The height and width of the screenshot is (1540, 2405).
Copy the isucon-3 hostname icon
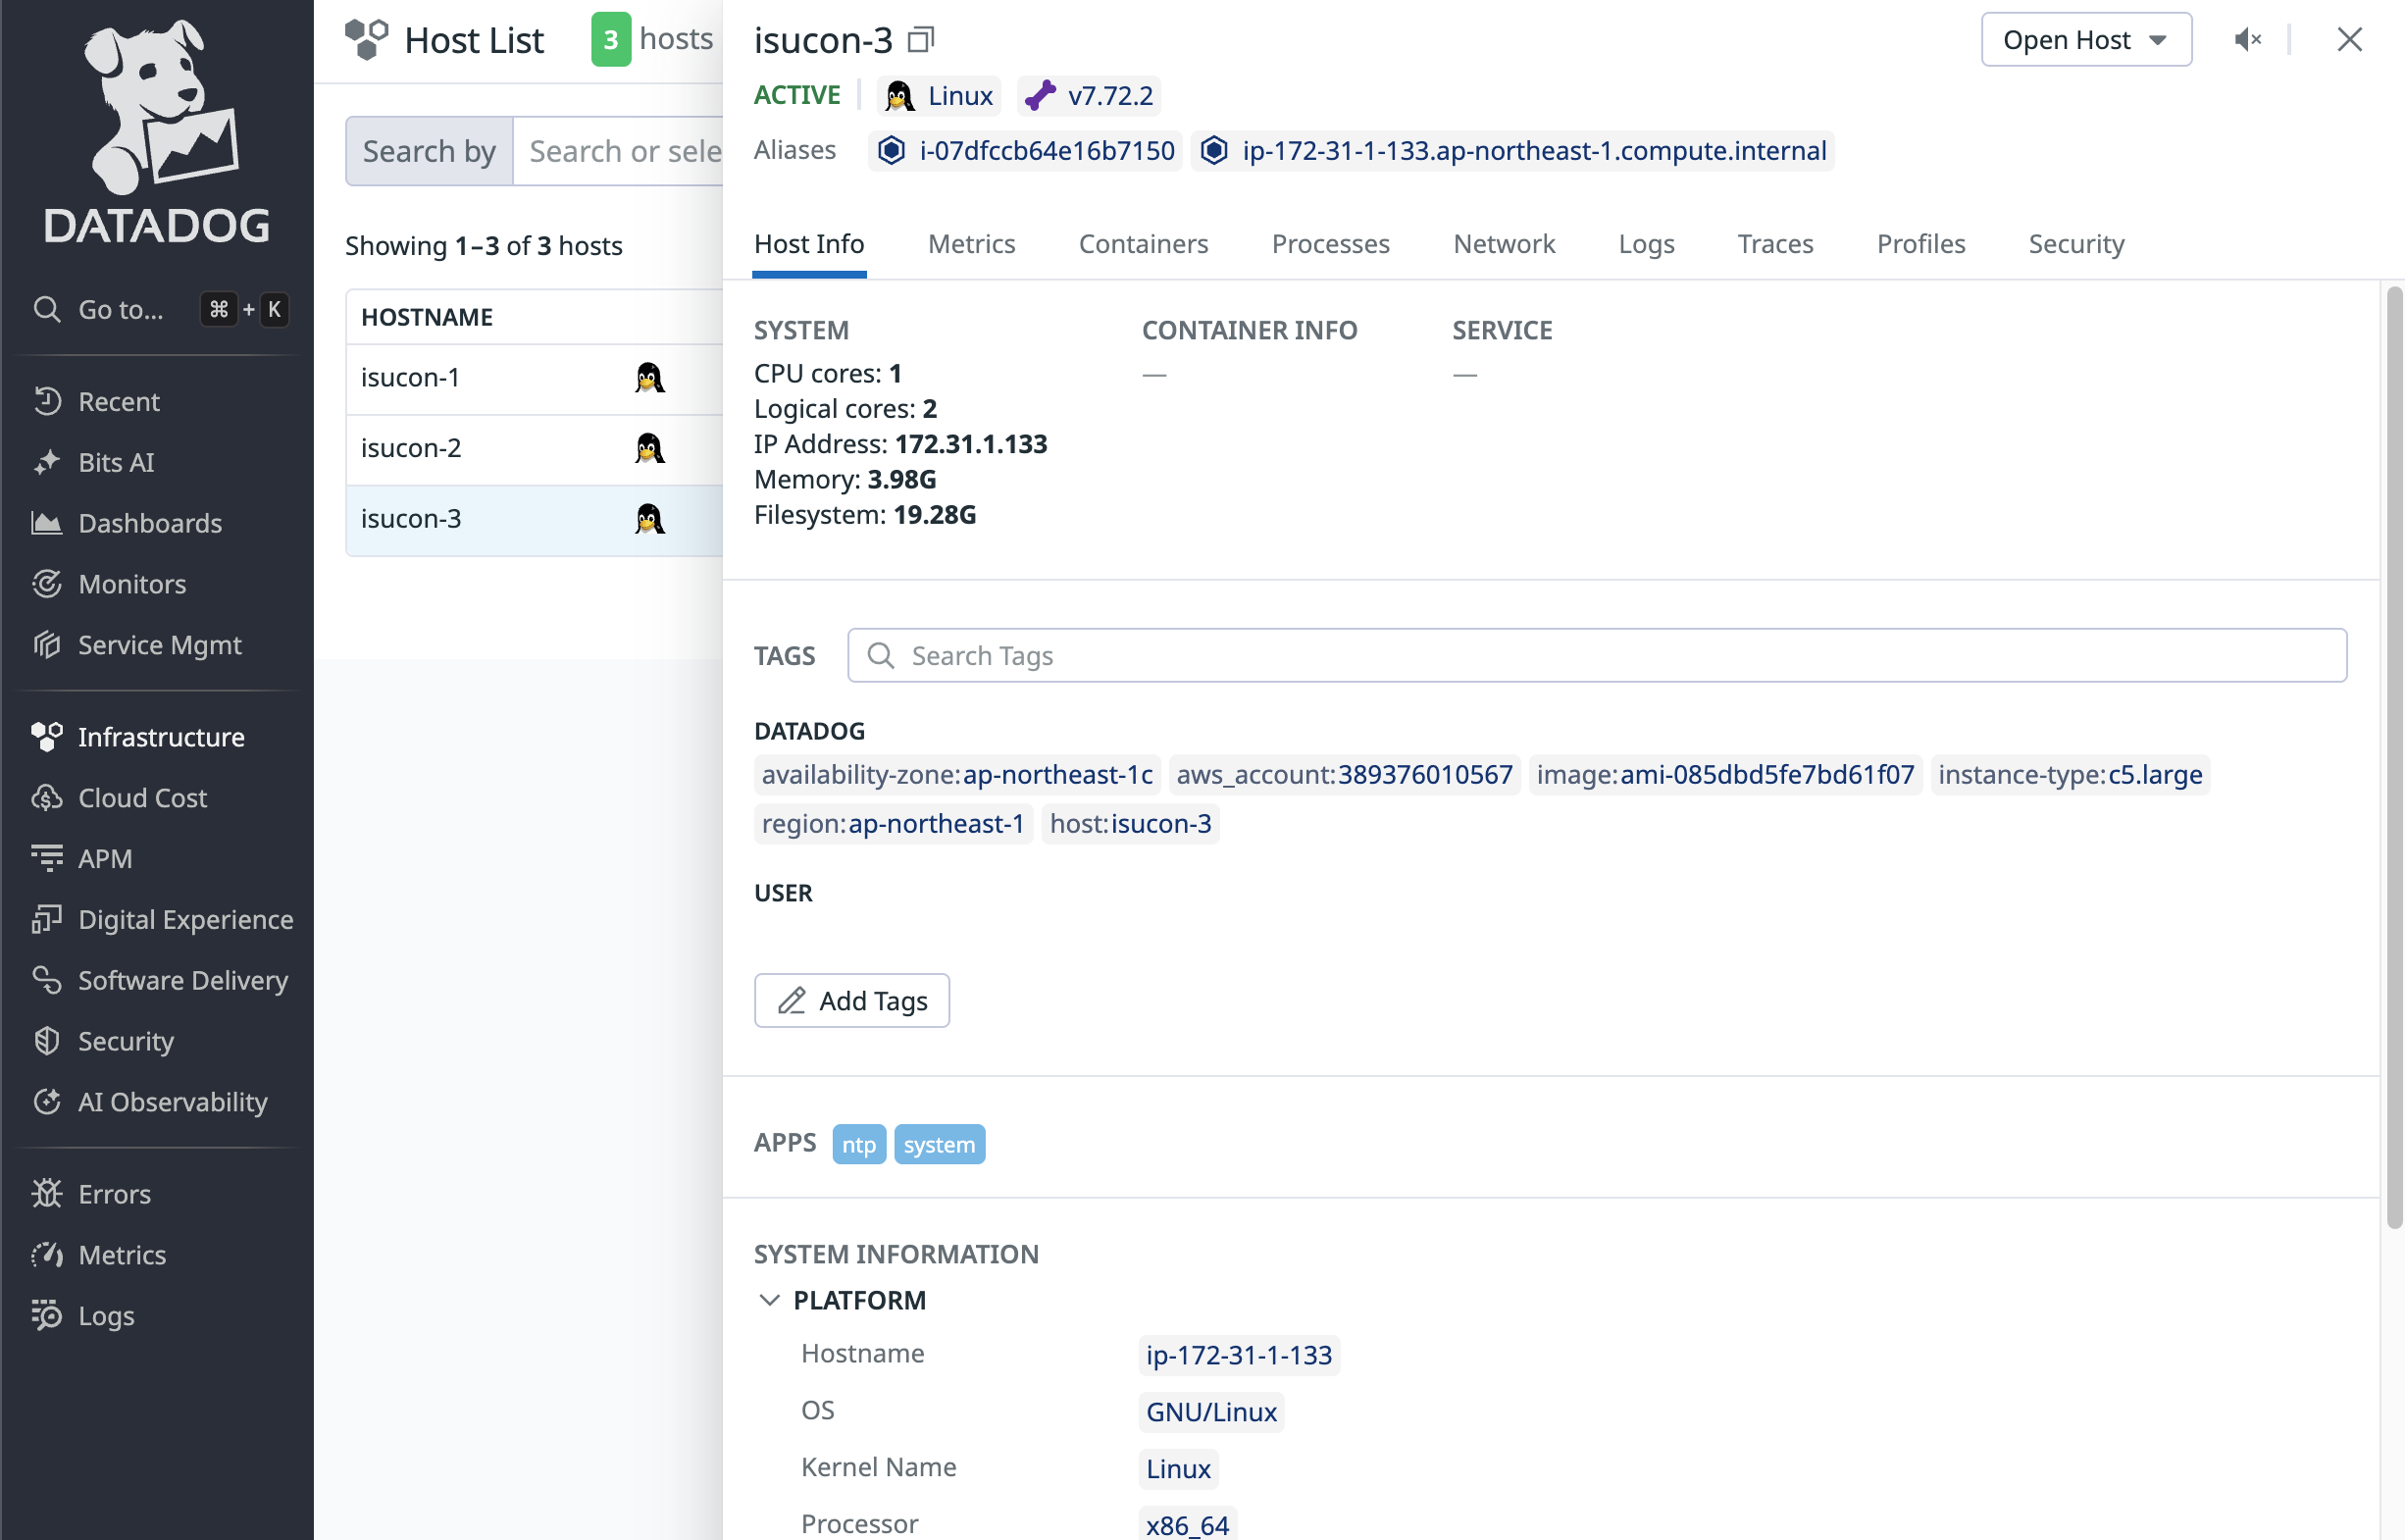tap(920, 40)
